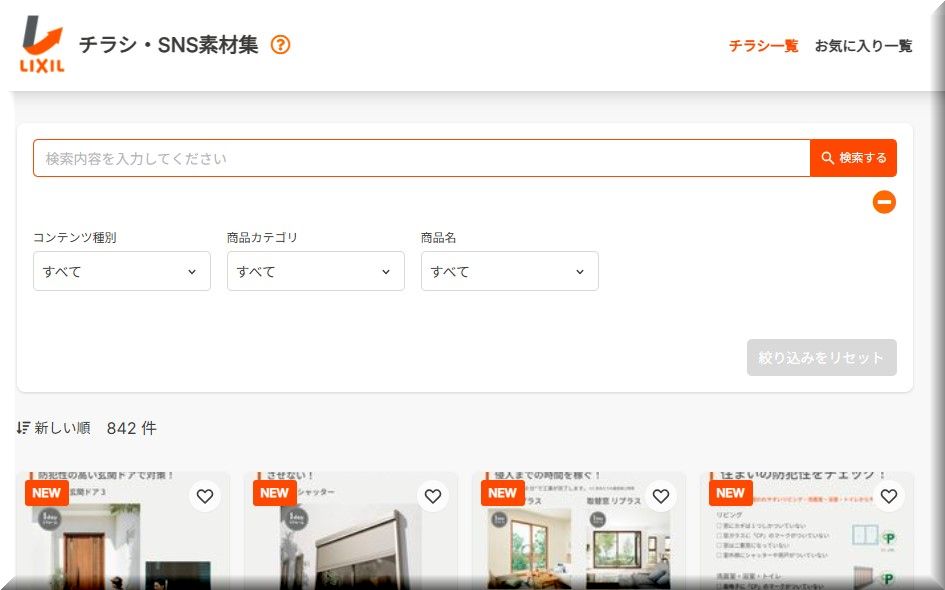Focus the search keyword input field

point(420,158)
